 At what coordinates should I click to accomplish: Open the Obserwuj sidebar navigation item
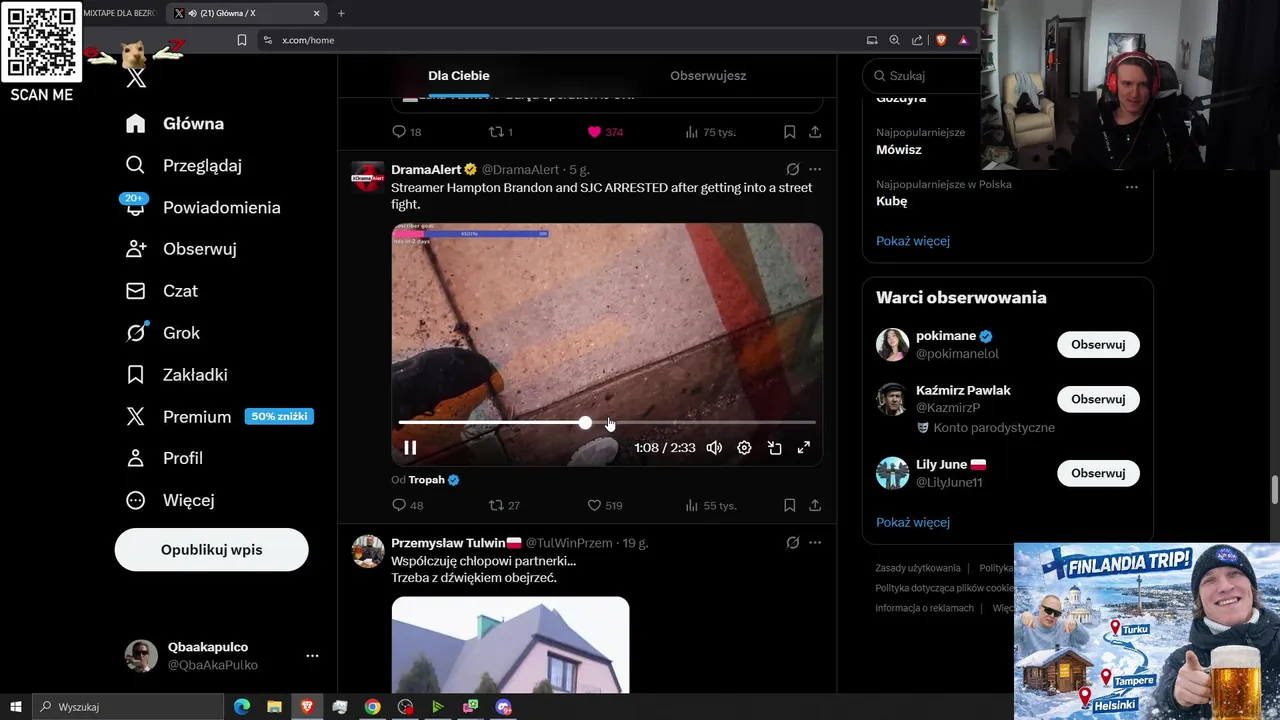coord(181,249)
